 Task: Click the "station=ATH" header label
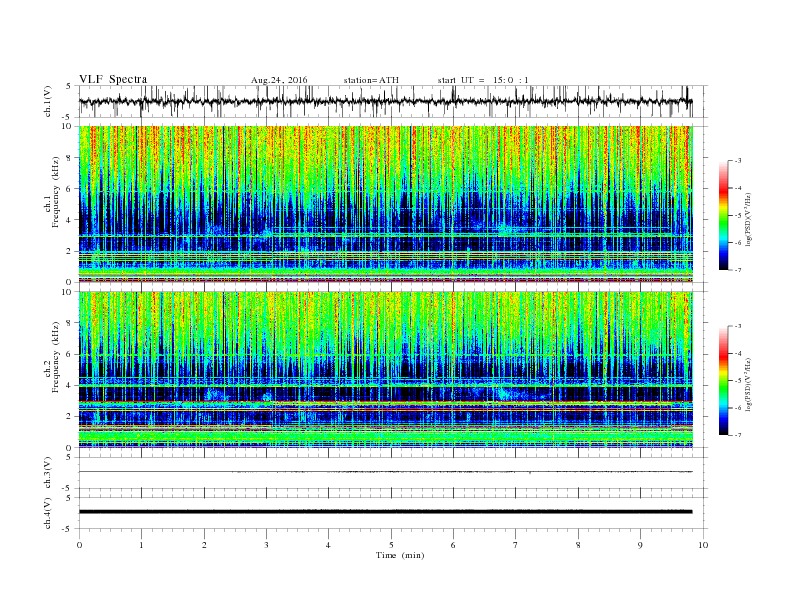point(371,80)
